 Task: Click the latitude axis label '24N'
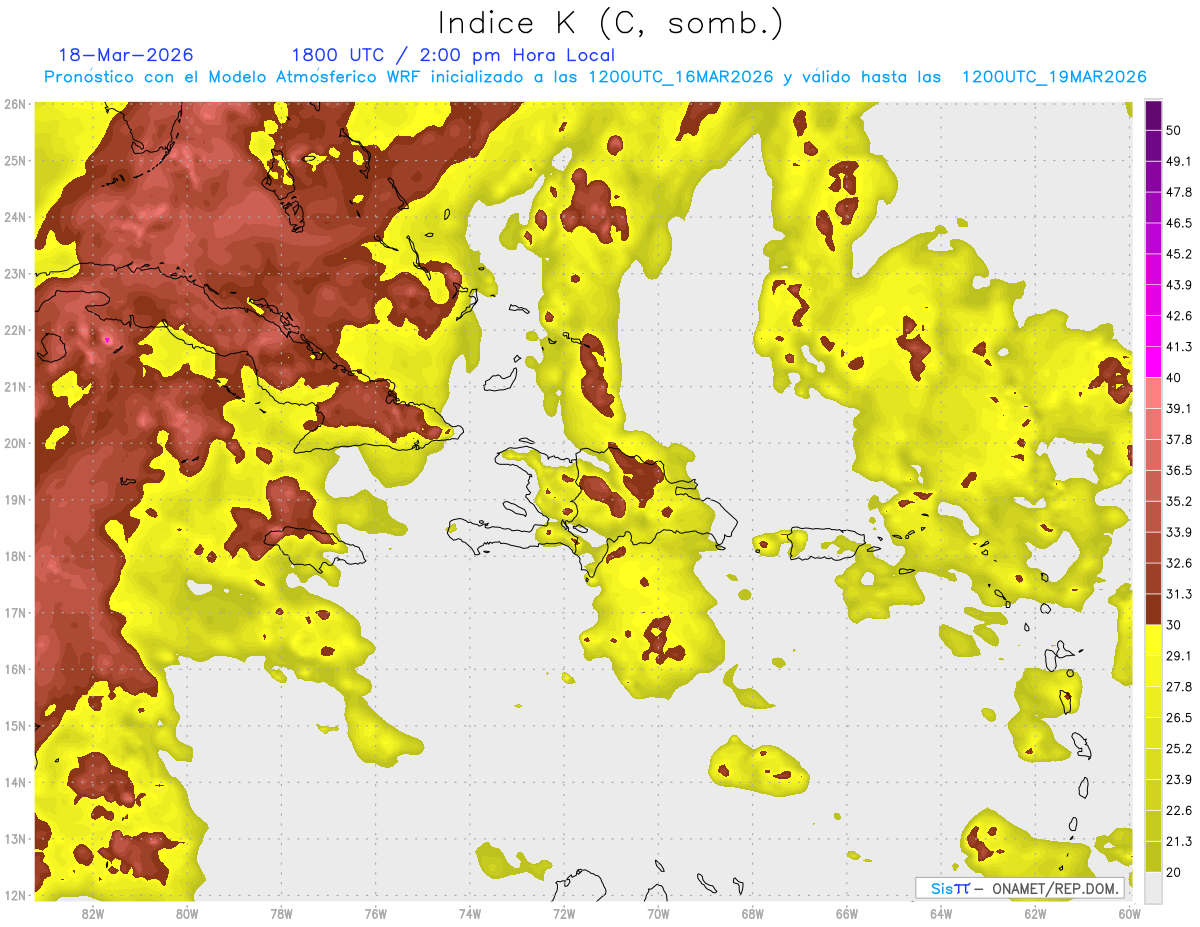pyautogui.click(x=16, y=217)
